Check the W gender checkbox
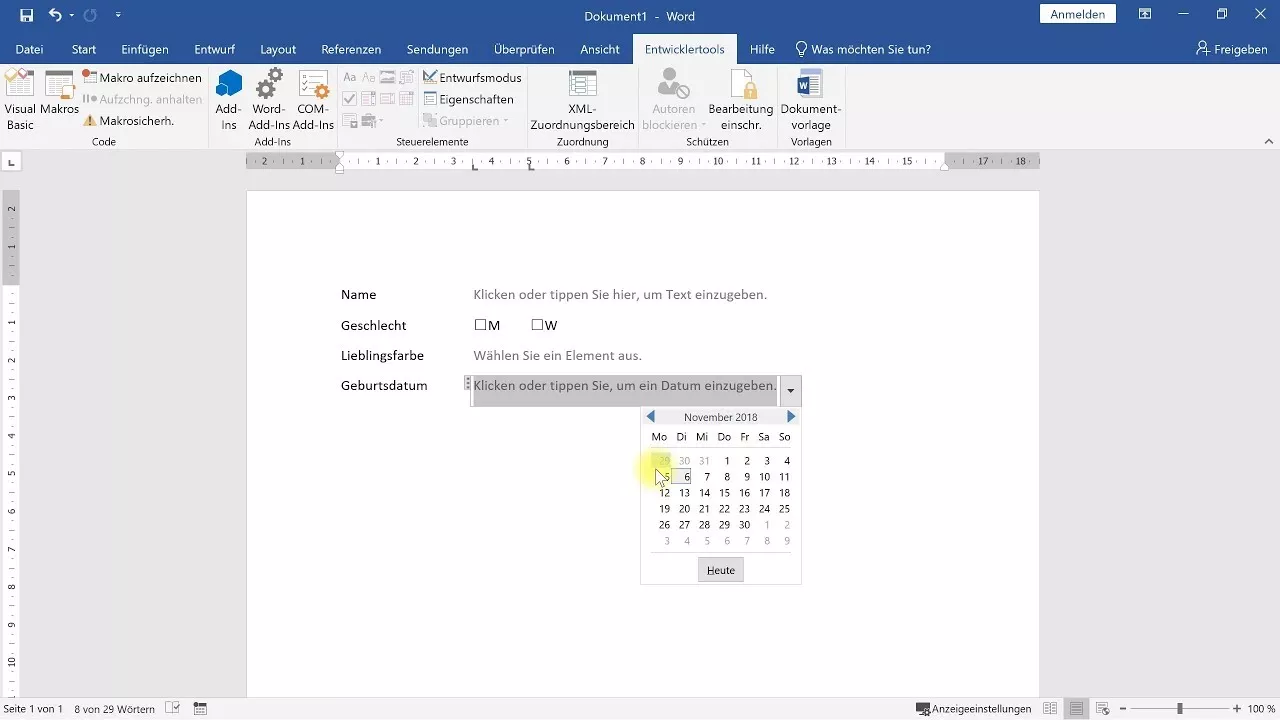The image size is (1280, 720). click(x=537, y=324)
